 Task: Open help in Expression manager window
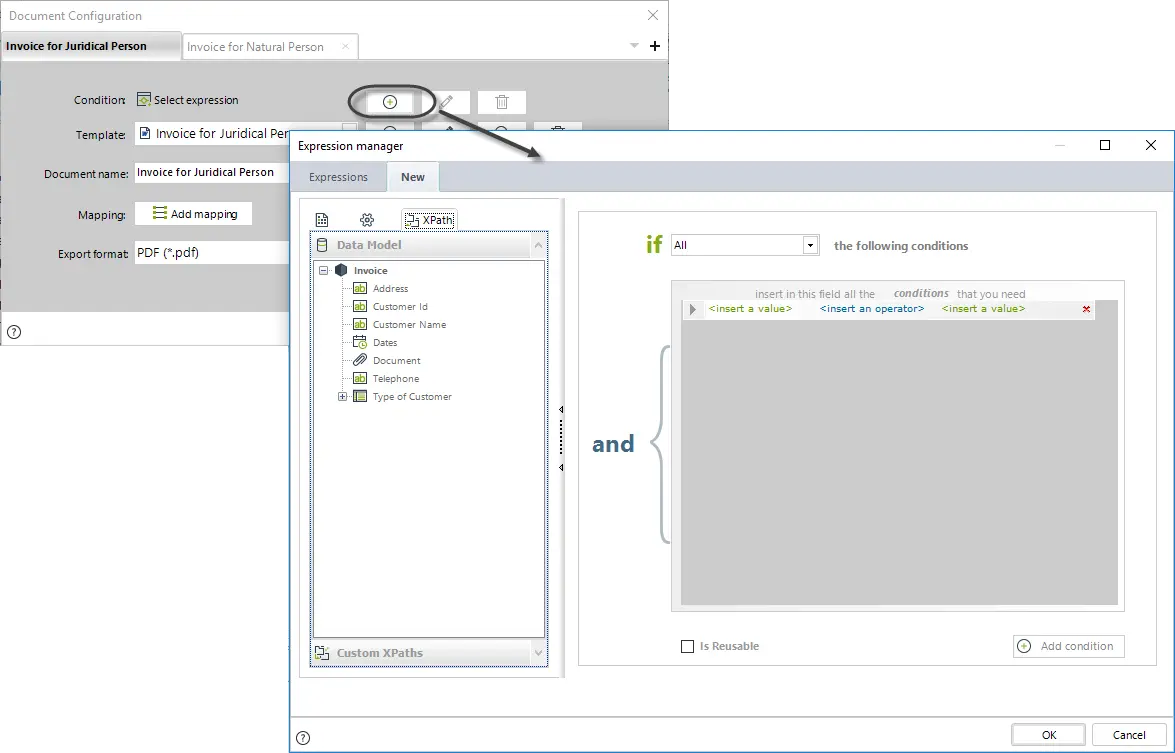(303, 738)
